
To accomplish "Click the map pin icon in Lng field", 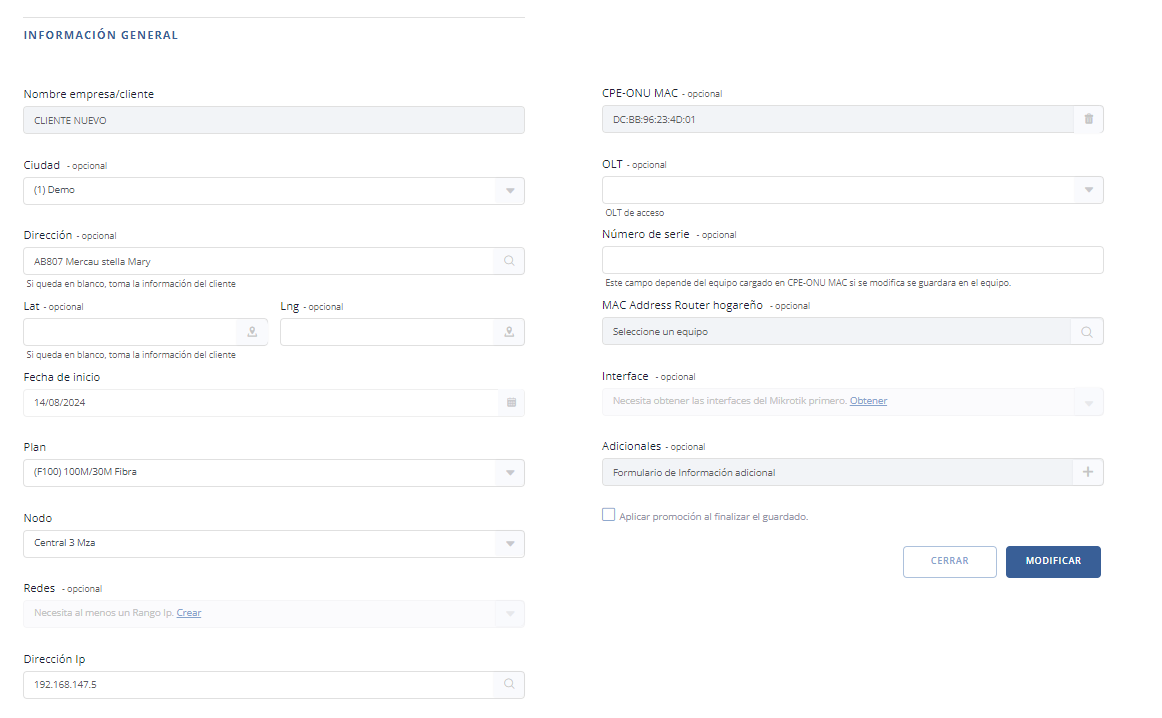I will [509, 332].
